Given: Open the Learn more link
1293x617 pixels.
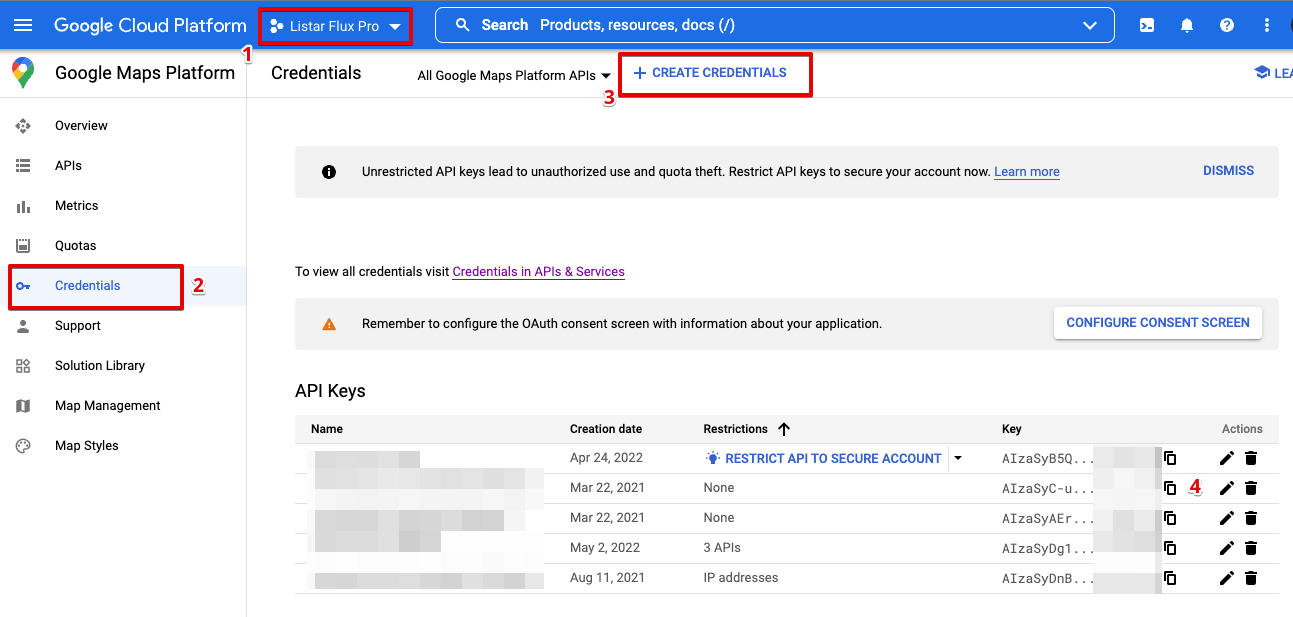Looking at the screenshot, I should click(1027, 172).
